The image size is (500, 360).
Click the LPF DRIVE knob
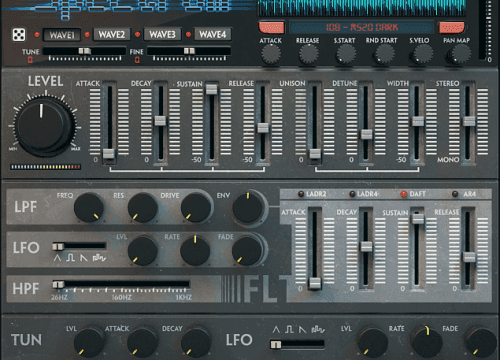click(x=195, y=207)
